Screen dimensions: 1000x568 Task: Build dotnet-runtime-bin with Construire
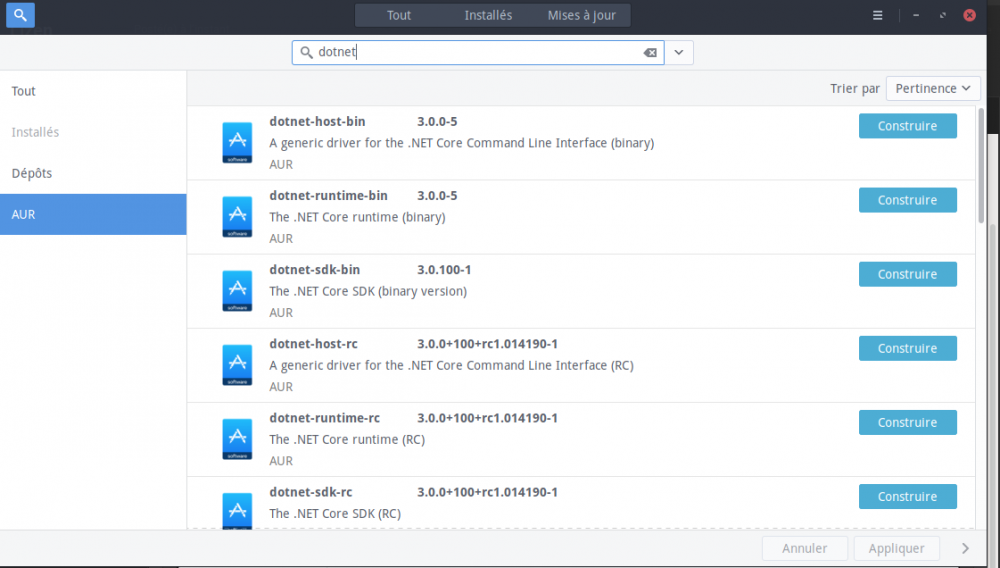(x=908, y=200)
